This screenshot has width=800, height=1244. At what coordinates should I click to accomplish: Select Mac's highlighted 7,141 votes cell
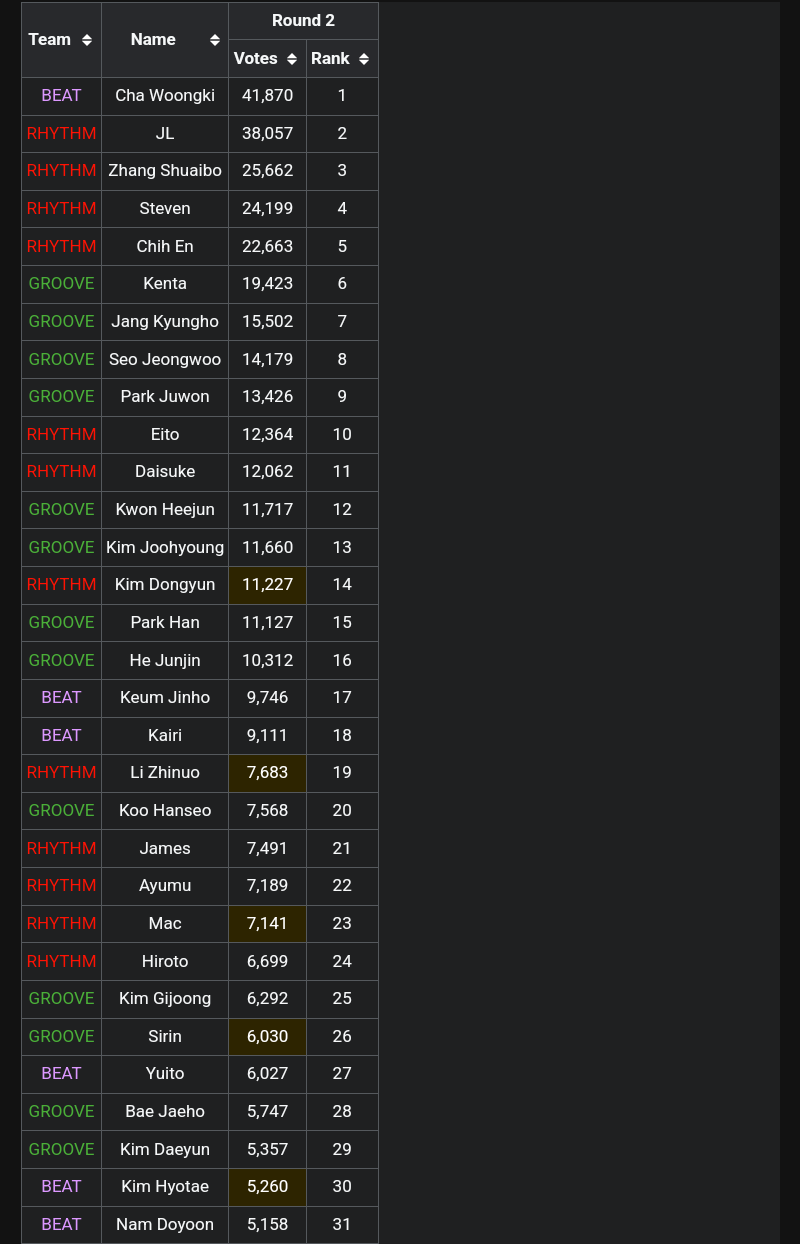pyautogui.click(x=267, y=923)
